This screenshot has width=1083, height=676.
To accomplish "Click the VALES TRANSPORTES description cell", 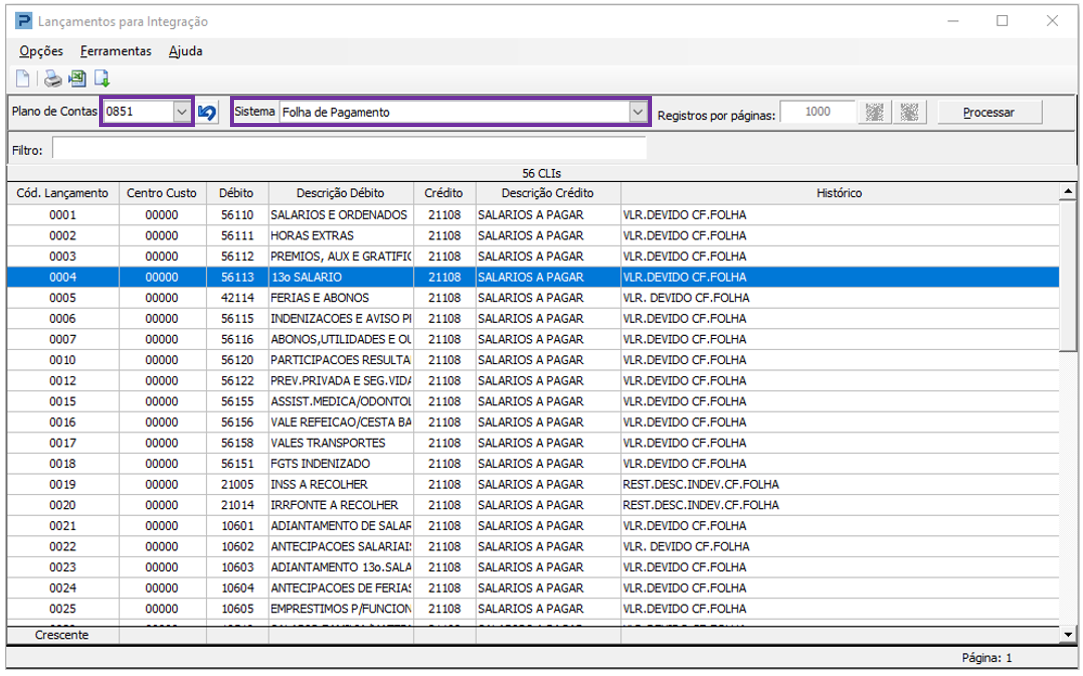I will [x=341, y=443].
